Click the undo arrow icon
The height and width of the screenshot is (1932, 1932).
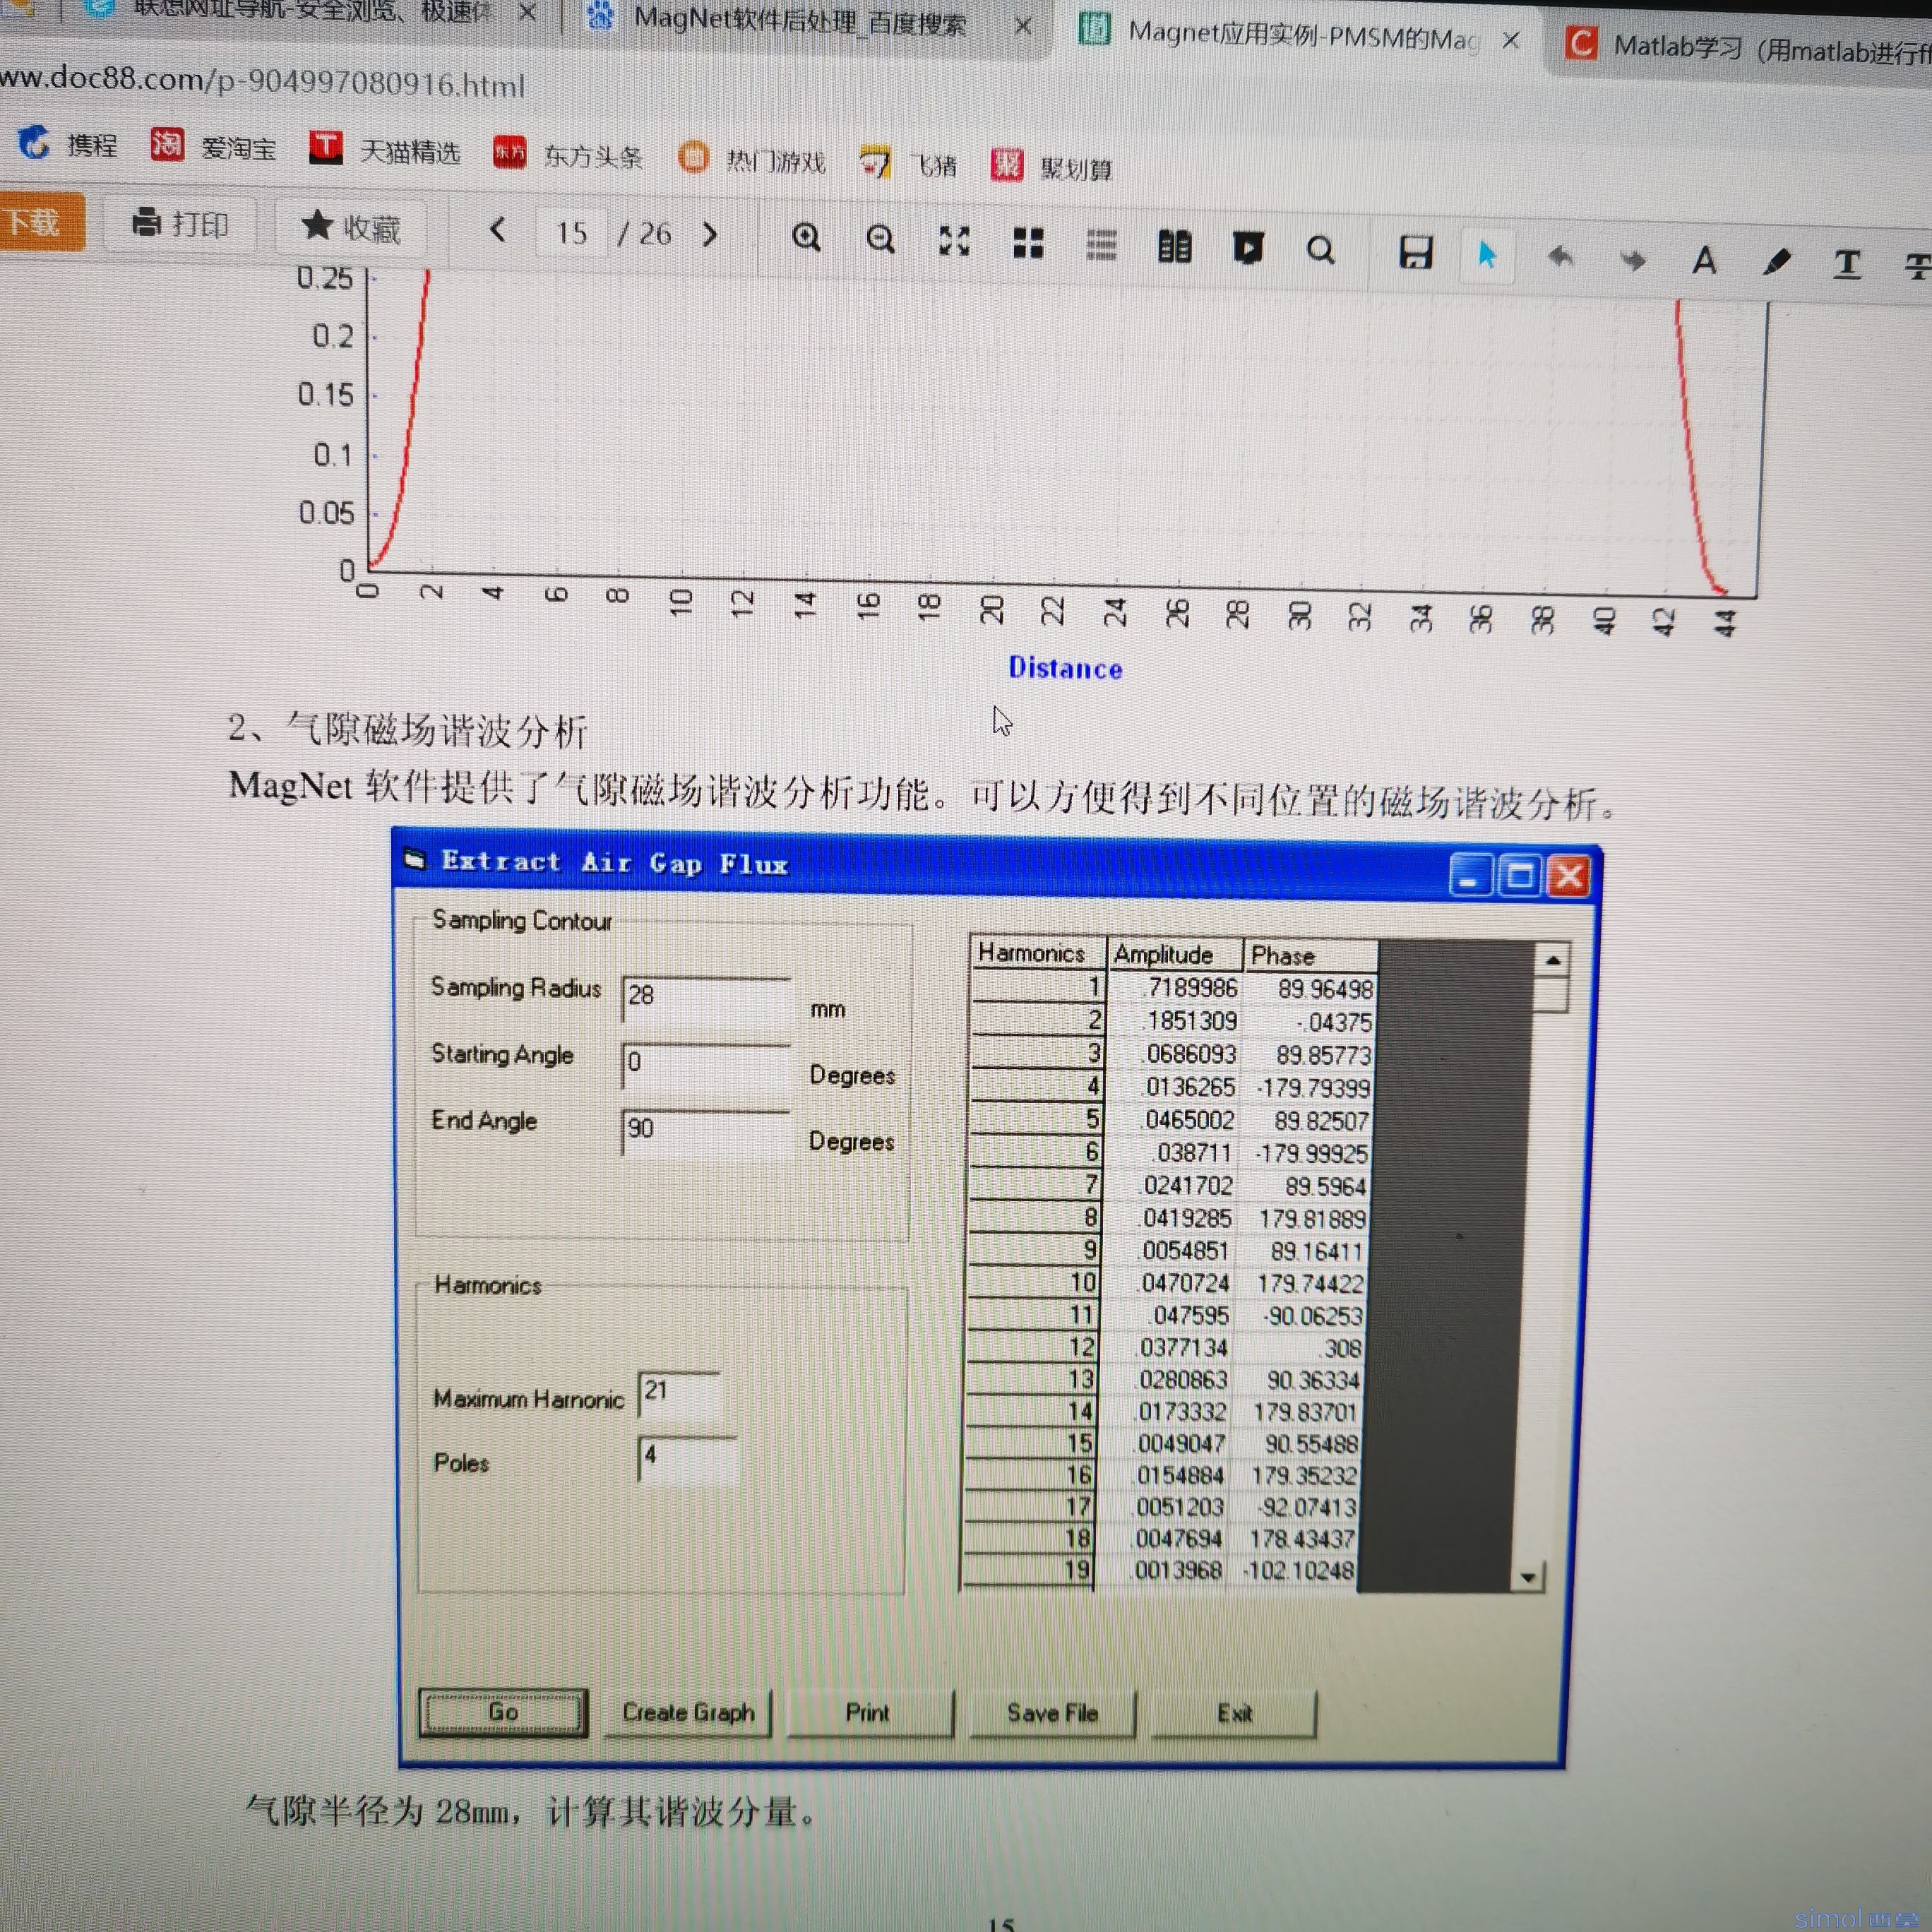pos(1560,258)
